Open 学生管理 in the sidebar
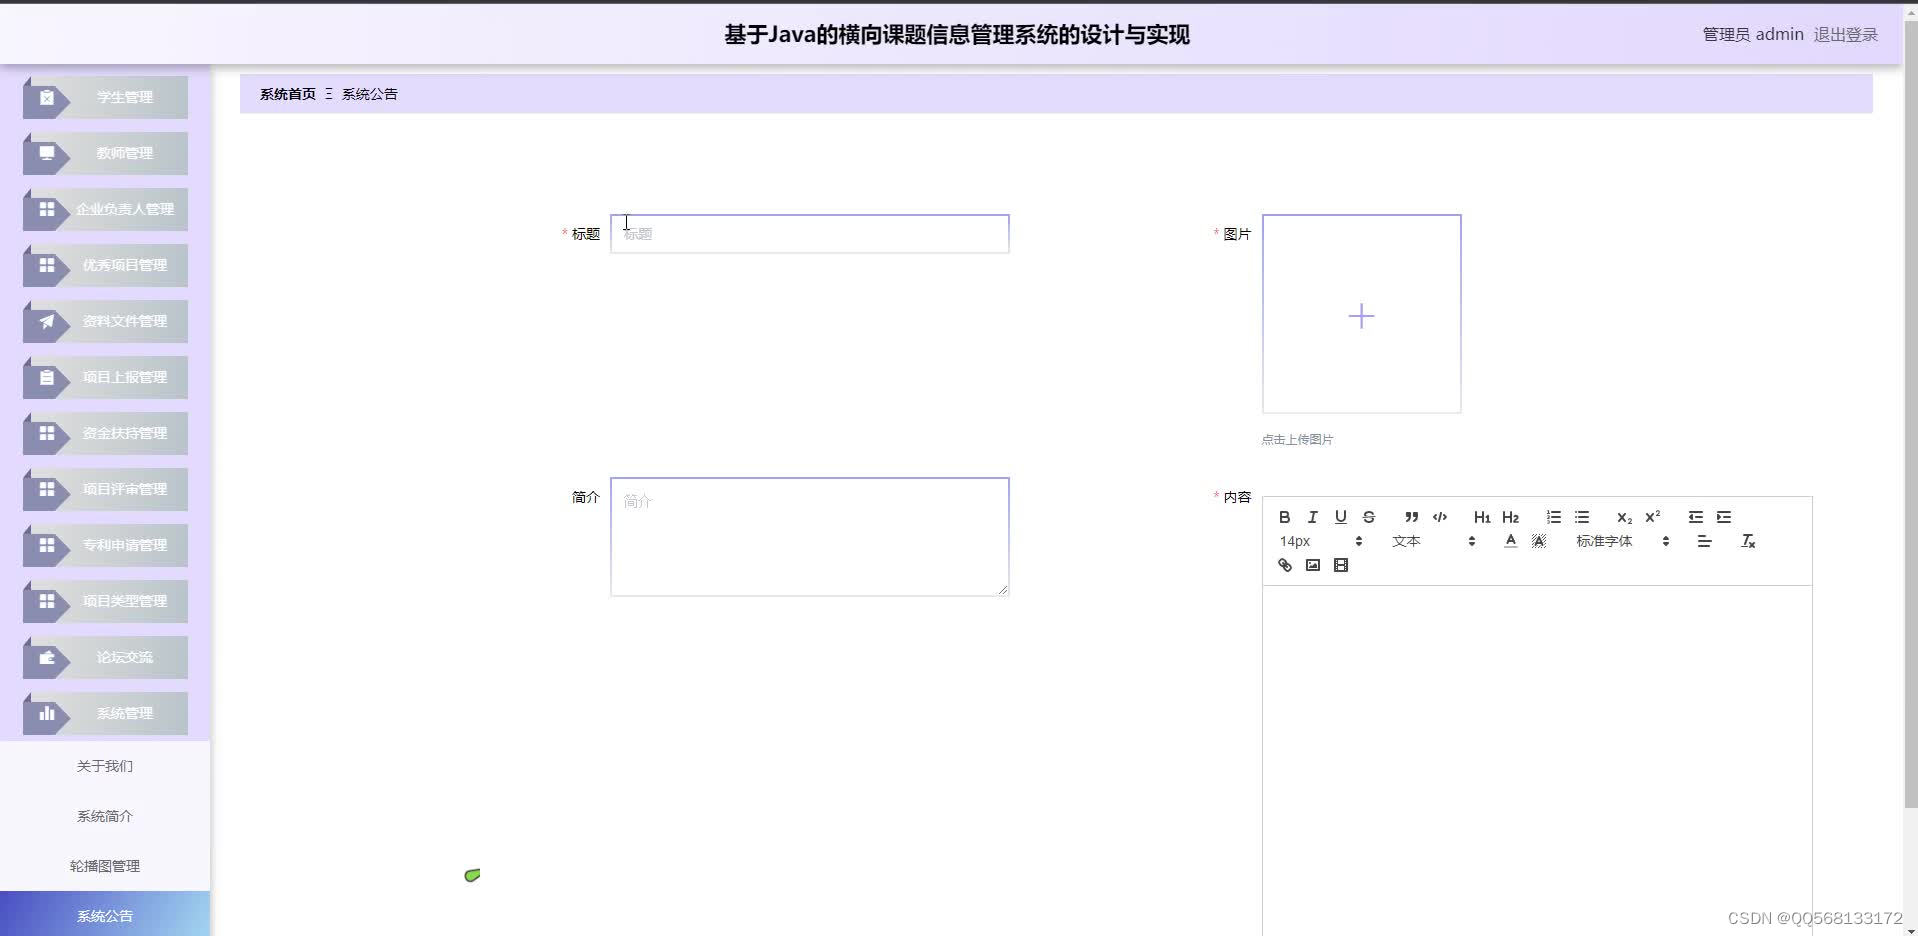 coord(105,98)
